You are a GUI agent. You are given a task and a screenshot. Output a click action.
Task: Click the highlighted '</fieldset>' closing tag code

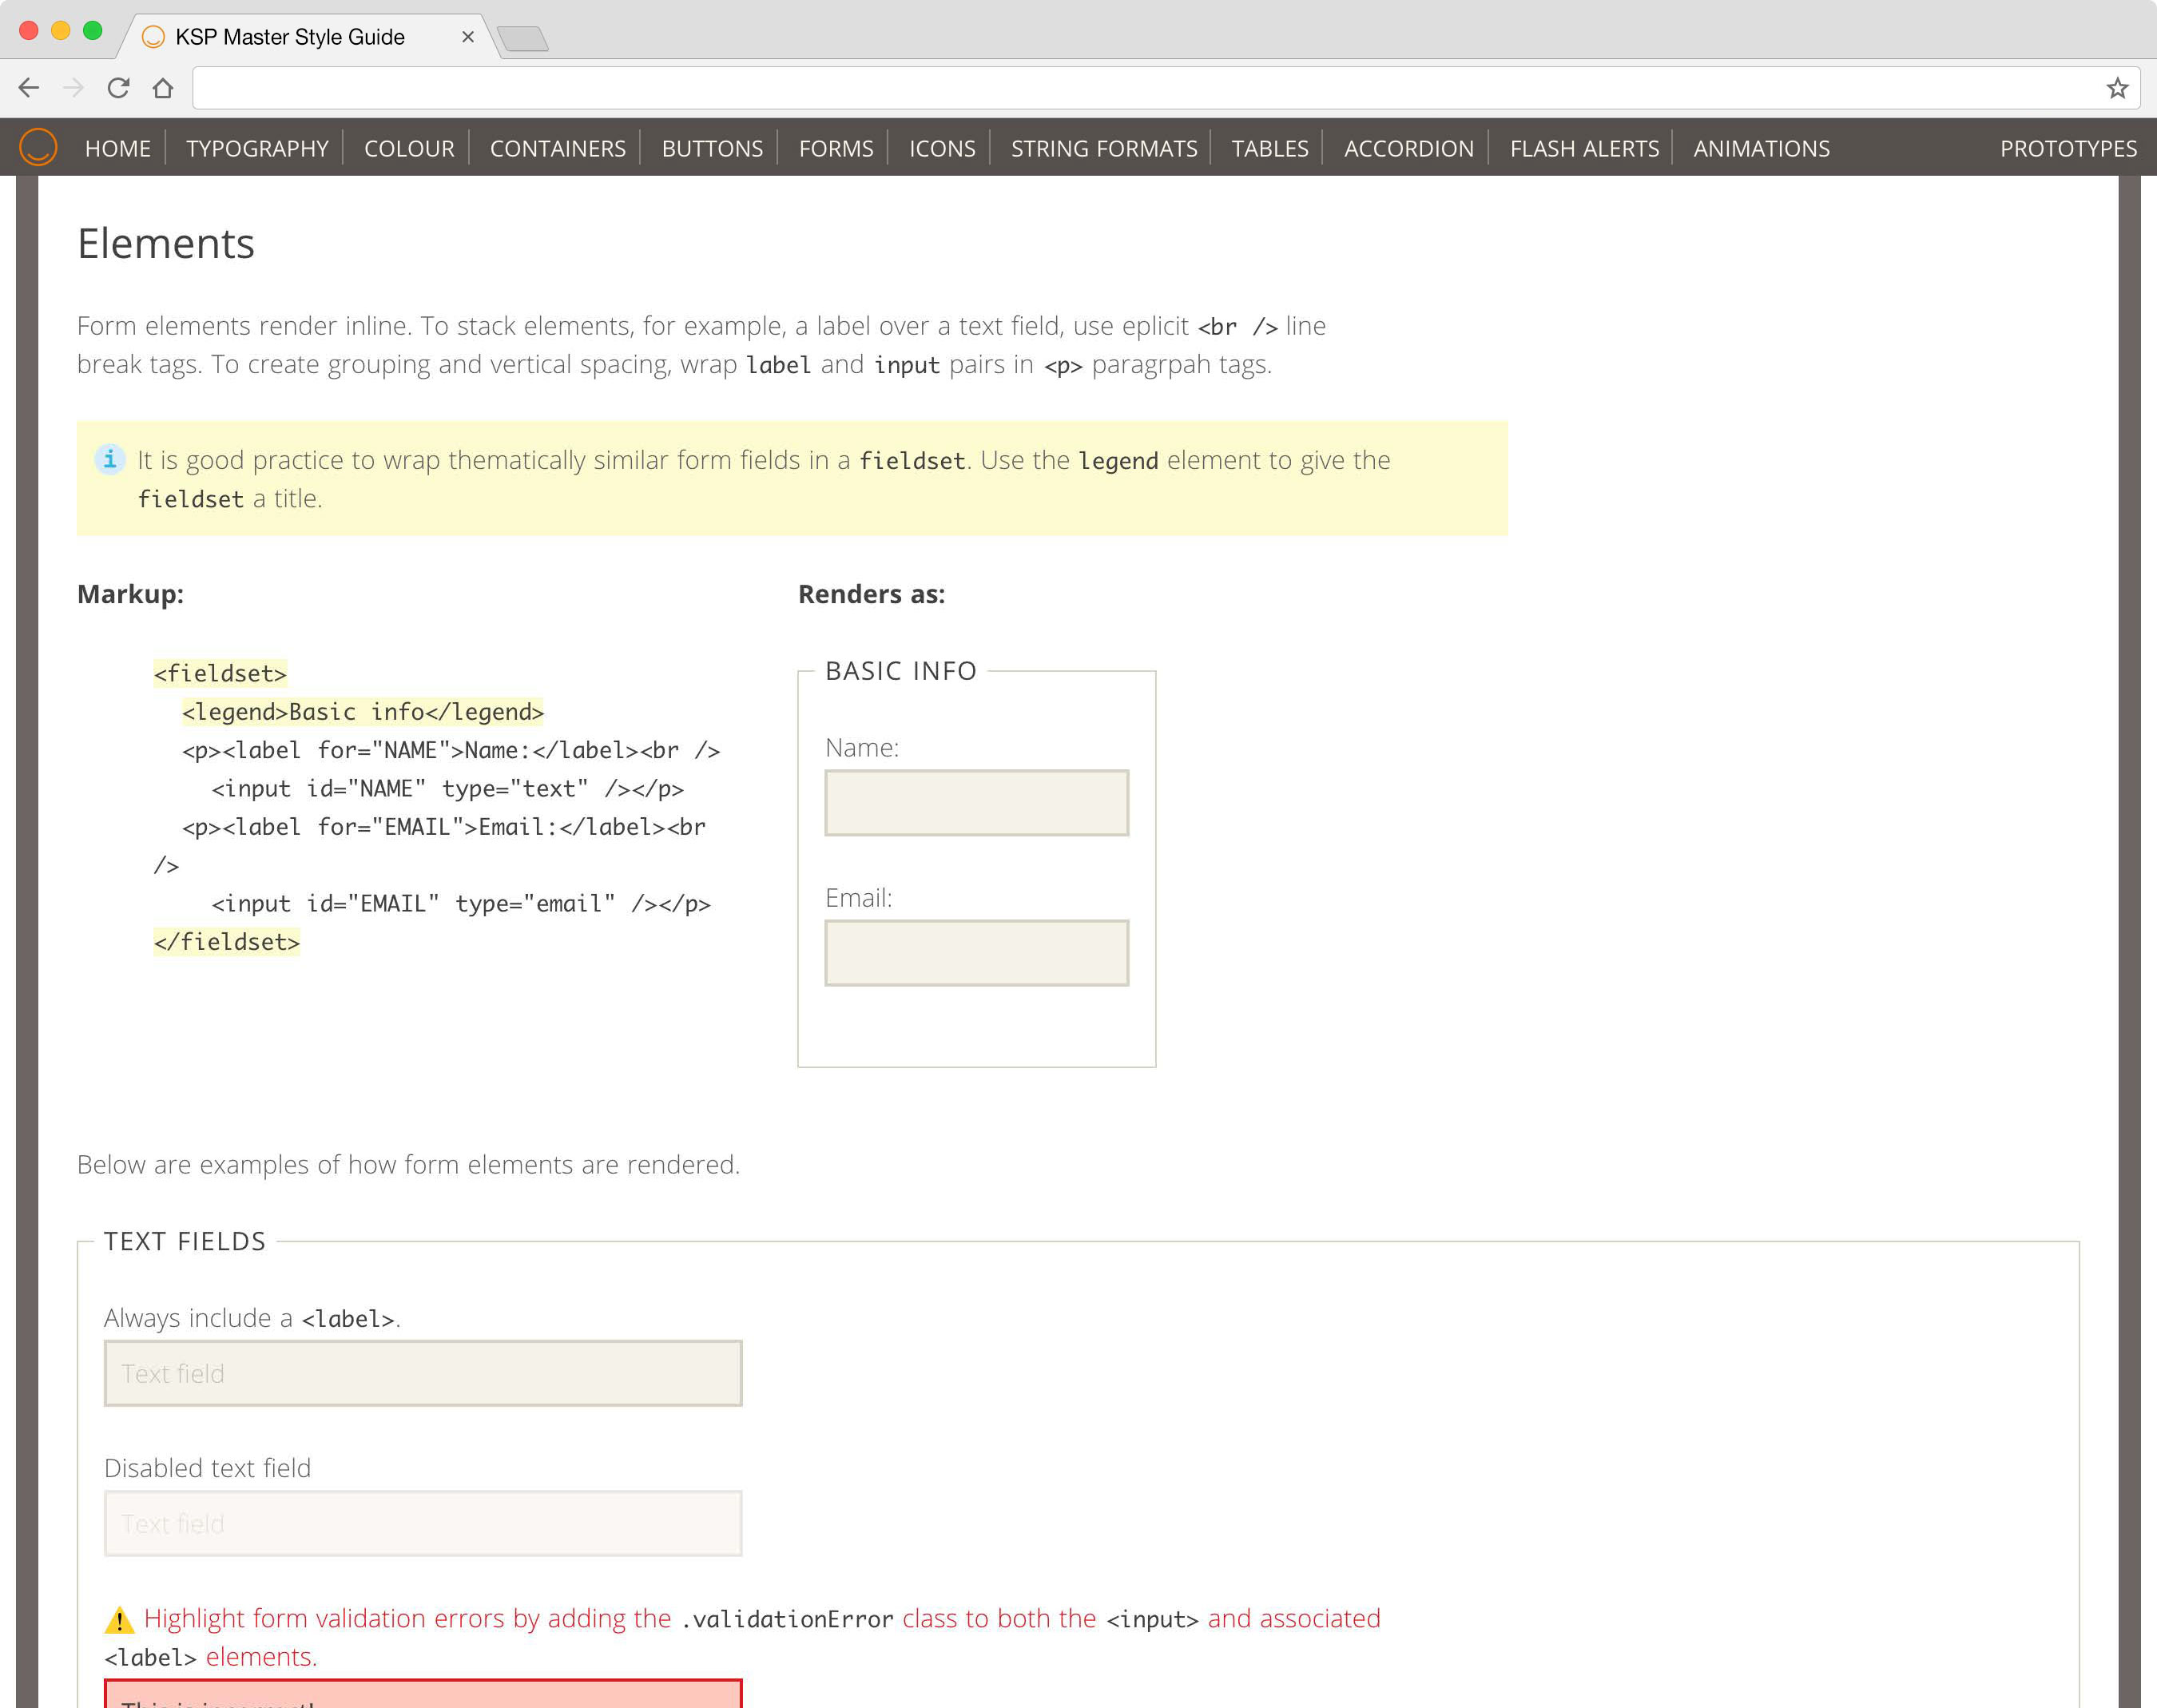226,941
